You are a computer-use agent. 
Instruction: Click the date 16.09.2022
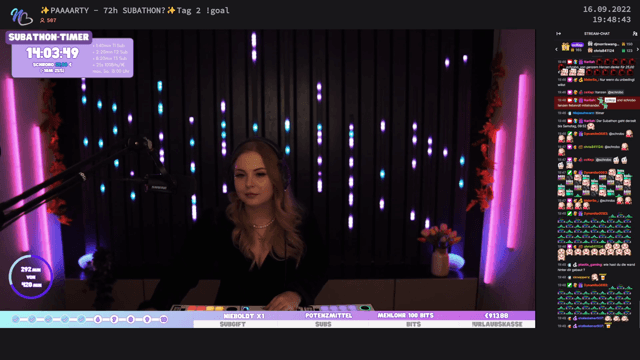click(x=607, y=9)
